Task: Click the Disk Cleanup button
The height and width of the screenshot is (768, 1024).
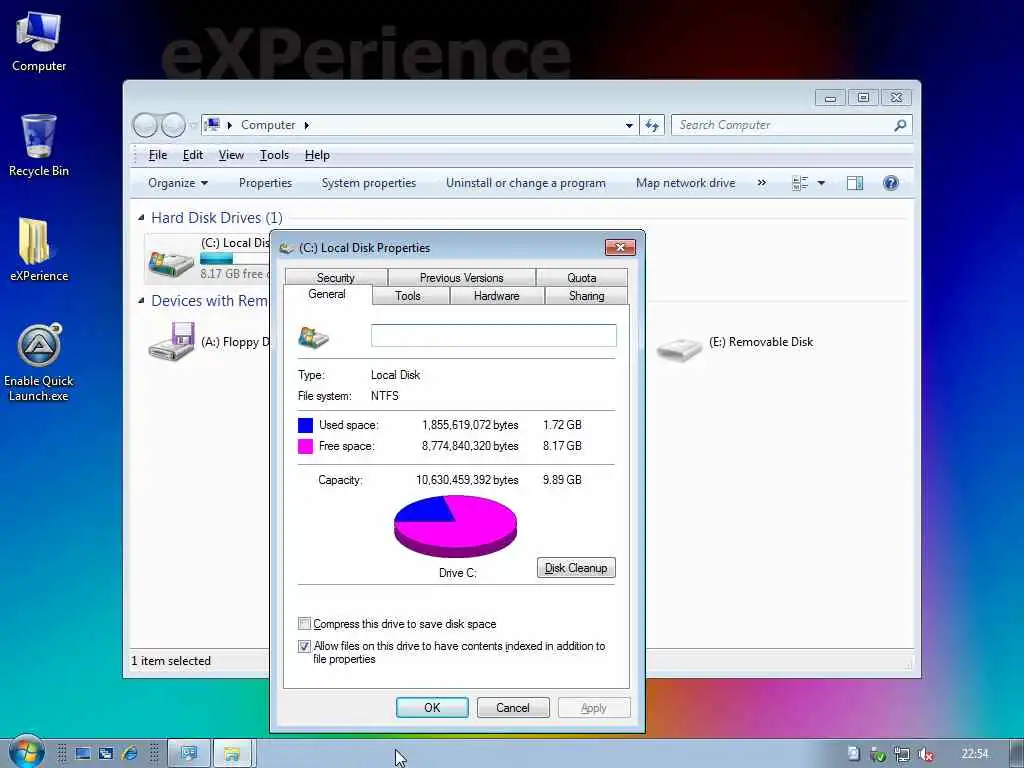Action: coord(576,568)
